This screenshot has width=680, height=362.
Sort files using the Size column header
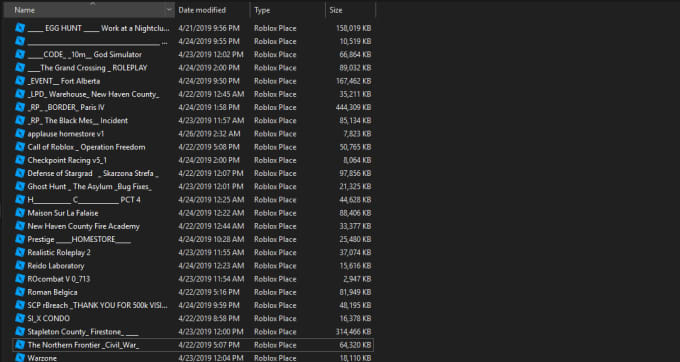[350, 10]
